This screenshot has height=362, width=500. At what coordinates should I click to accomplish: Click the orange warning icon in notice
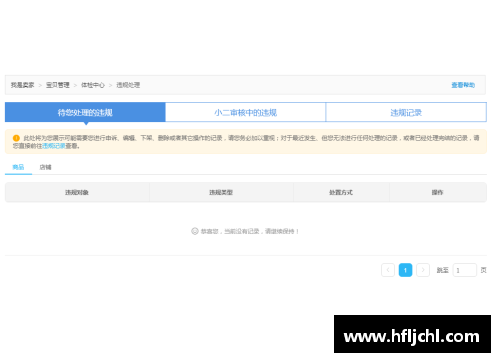coord(16,138)
